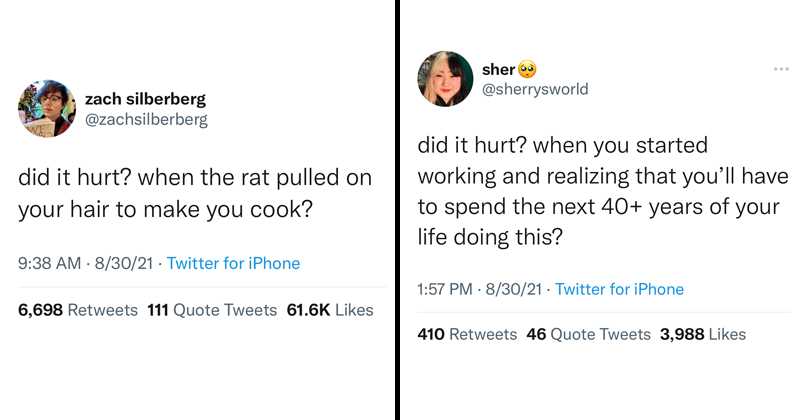Click the rat pulled on your hair tweet text
The image size is (800, 420).
pos(195,195)
